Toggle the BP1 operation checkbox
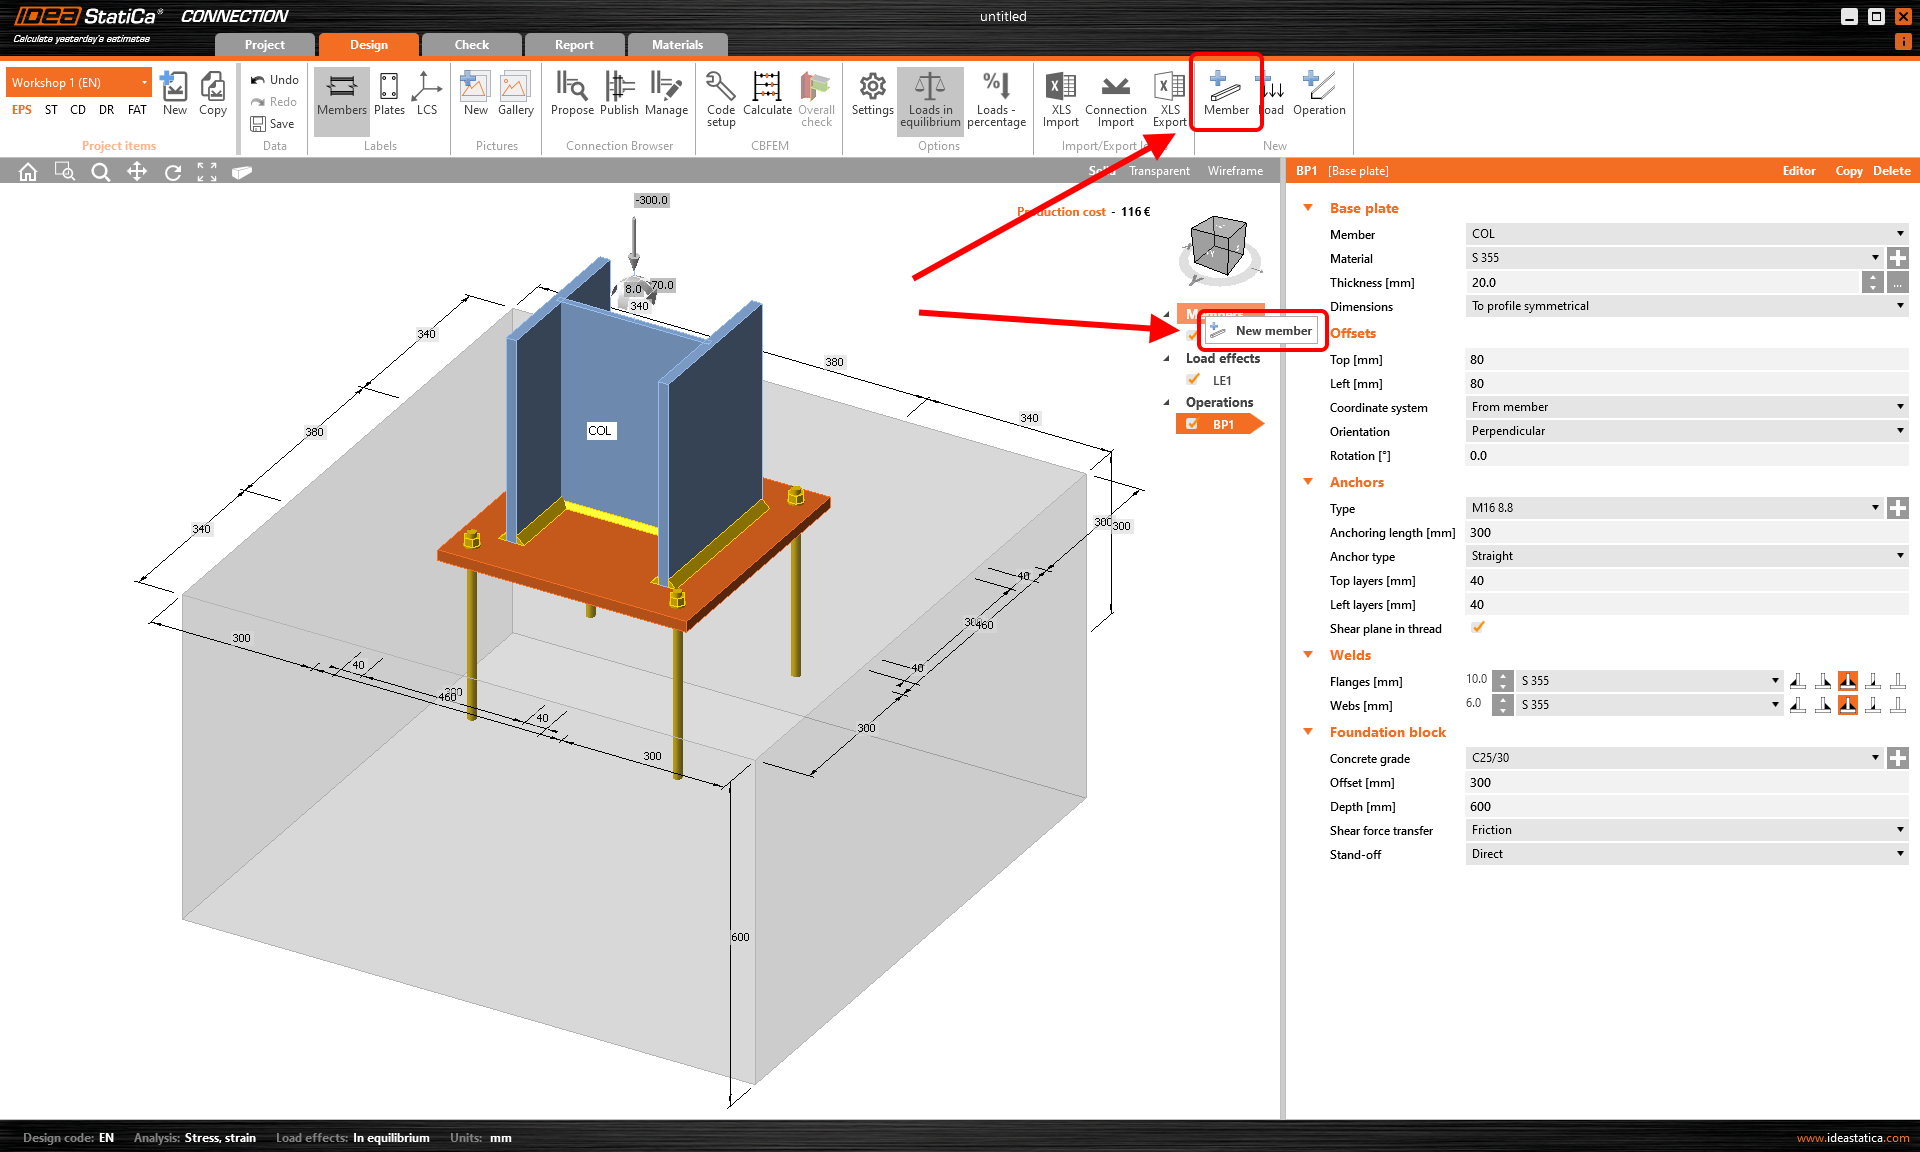1920x1152 pixels. 1192,424
